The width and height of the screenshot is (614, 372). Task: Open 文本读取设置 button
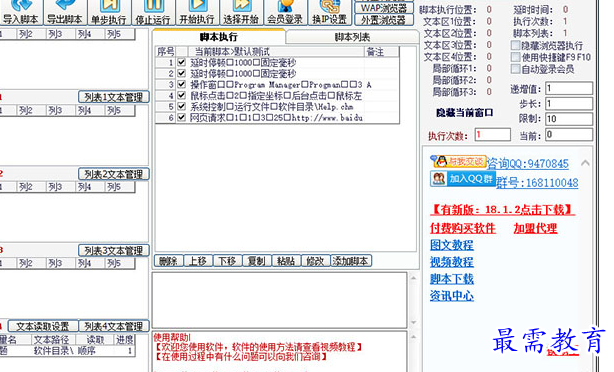point(43,326)
